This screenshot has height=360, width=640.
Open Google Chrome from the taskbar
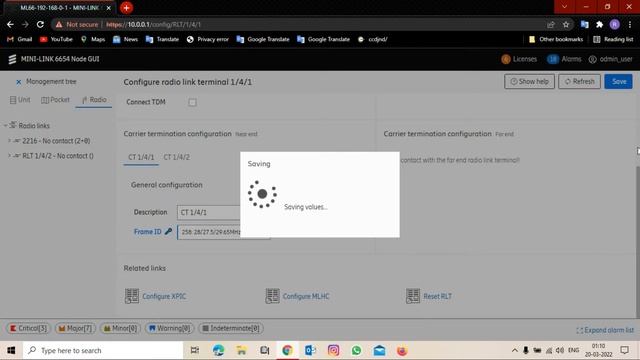click(x=287, y=350)
